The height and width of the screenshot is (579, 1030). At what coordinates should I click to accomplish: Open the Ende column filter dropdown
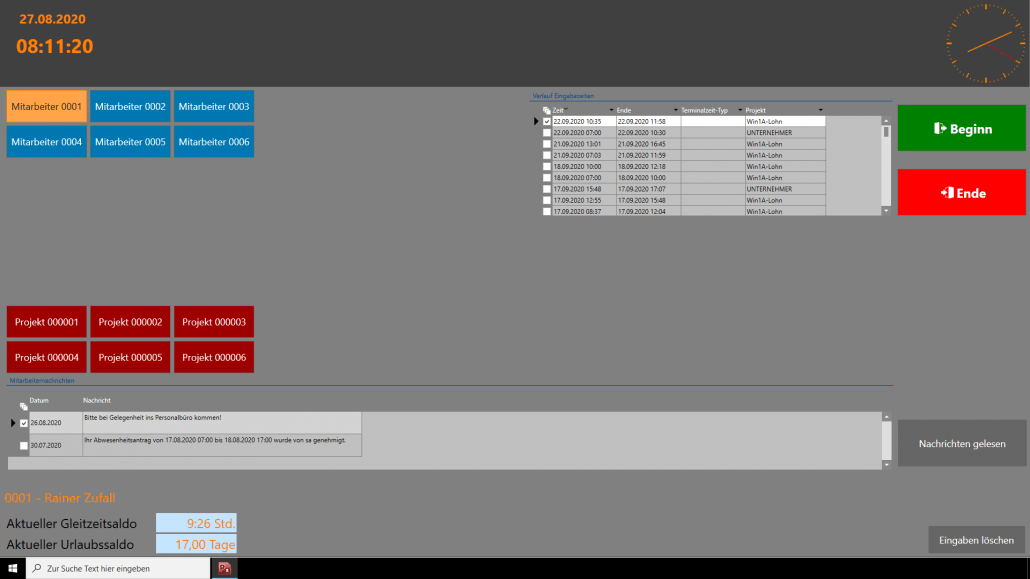676,110
